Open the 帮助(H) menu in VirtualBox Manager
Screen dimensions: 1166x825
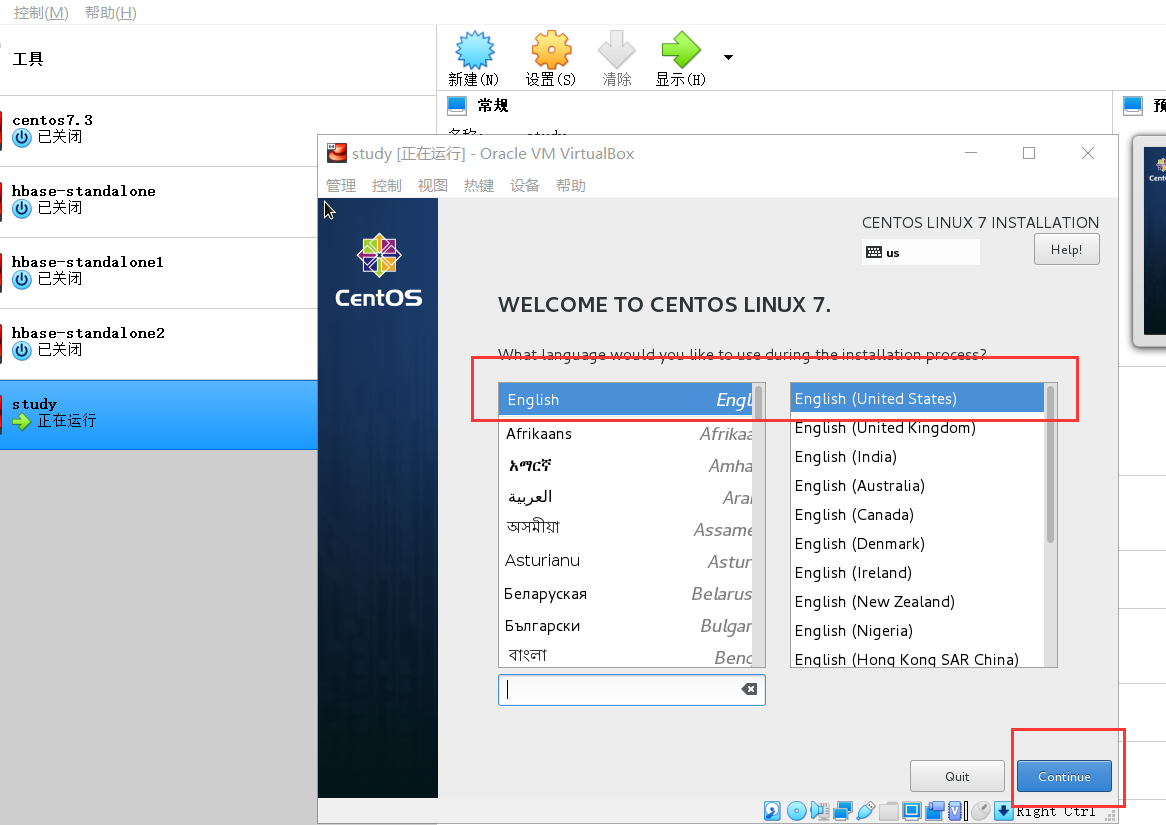click(x=111, y=13)
